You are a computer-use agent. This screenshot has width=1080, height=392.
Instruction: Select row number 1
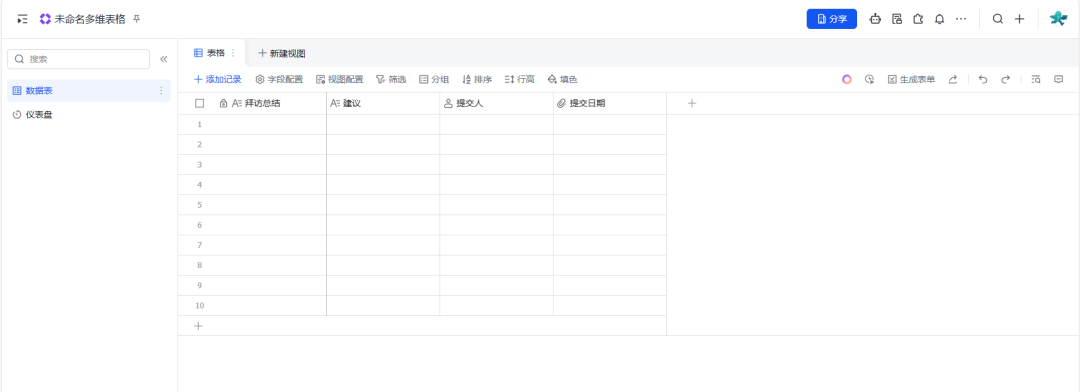pos(200,125)
